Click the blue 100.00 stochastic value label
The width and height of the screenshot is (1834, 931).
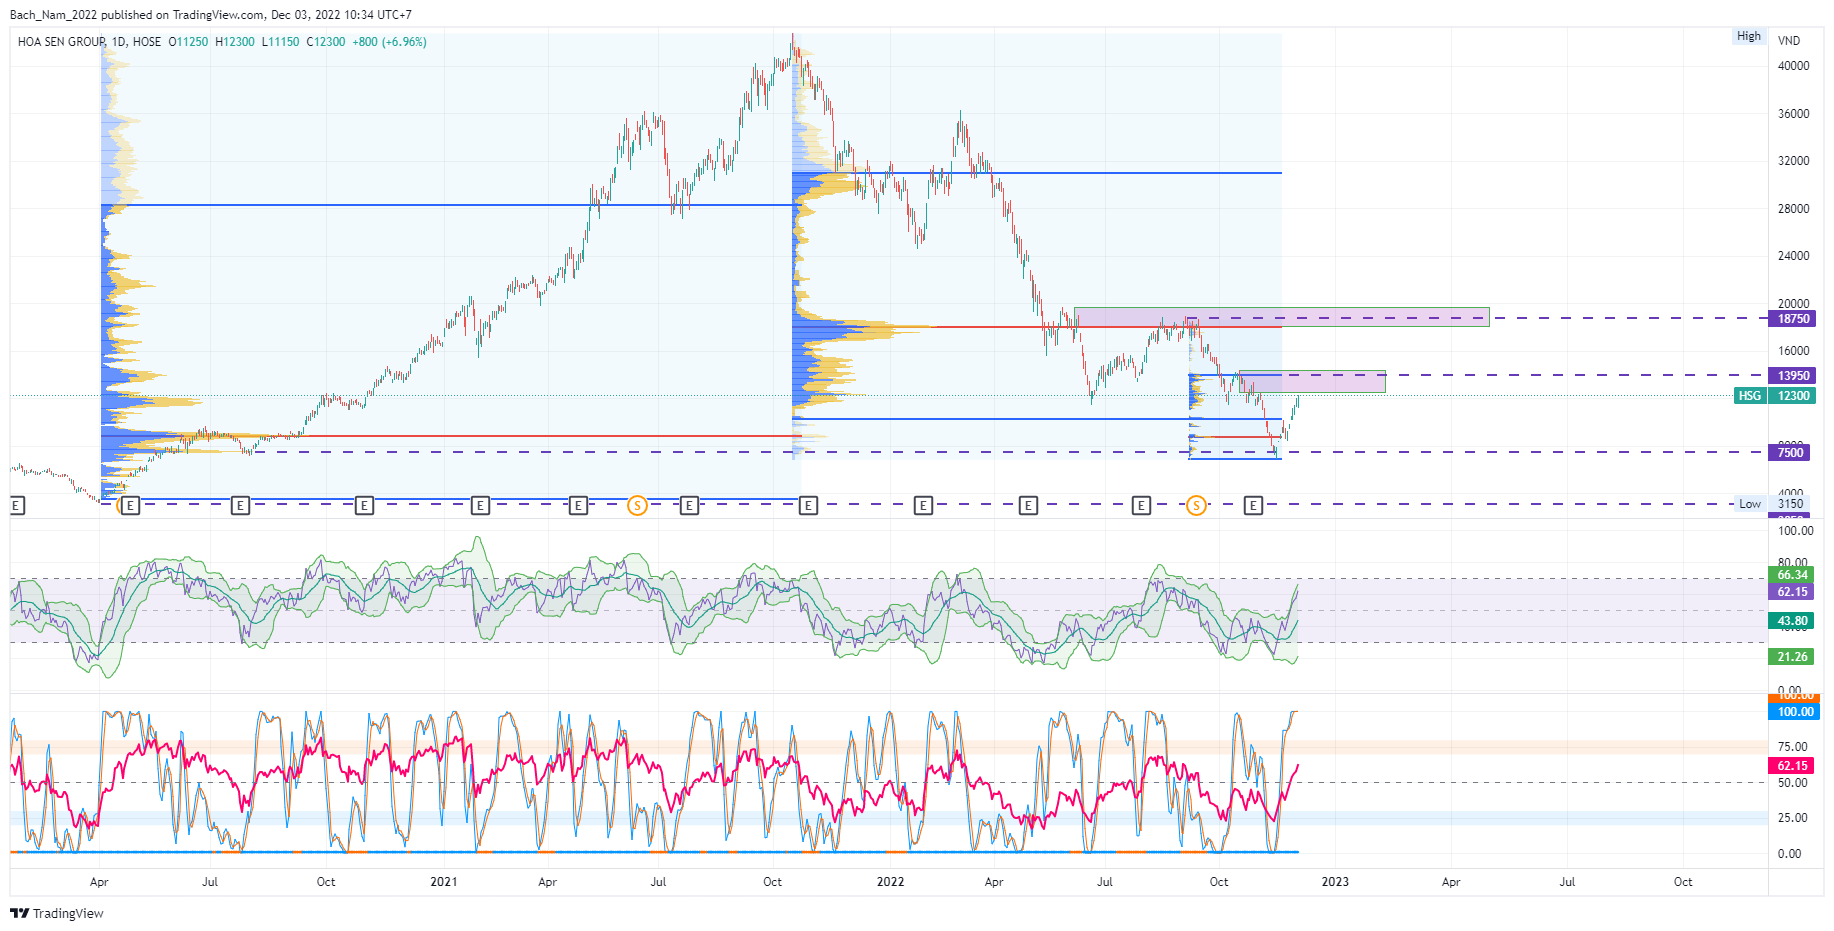click(x=1795, y=712)
